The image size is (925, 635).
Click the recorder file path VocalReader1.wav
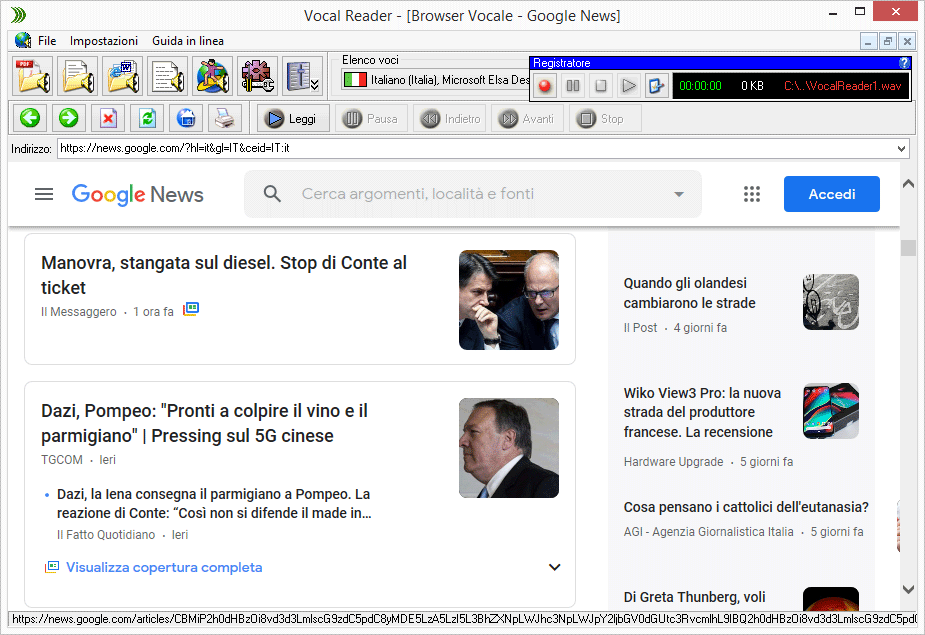[842, 86]
